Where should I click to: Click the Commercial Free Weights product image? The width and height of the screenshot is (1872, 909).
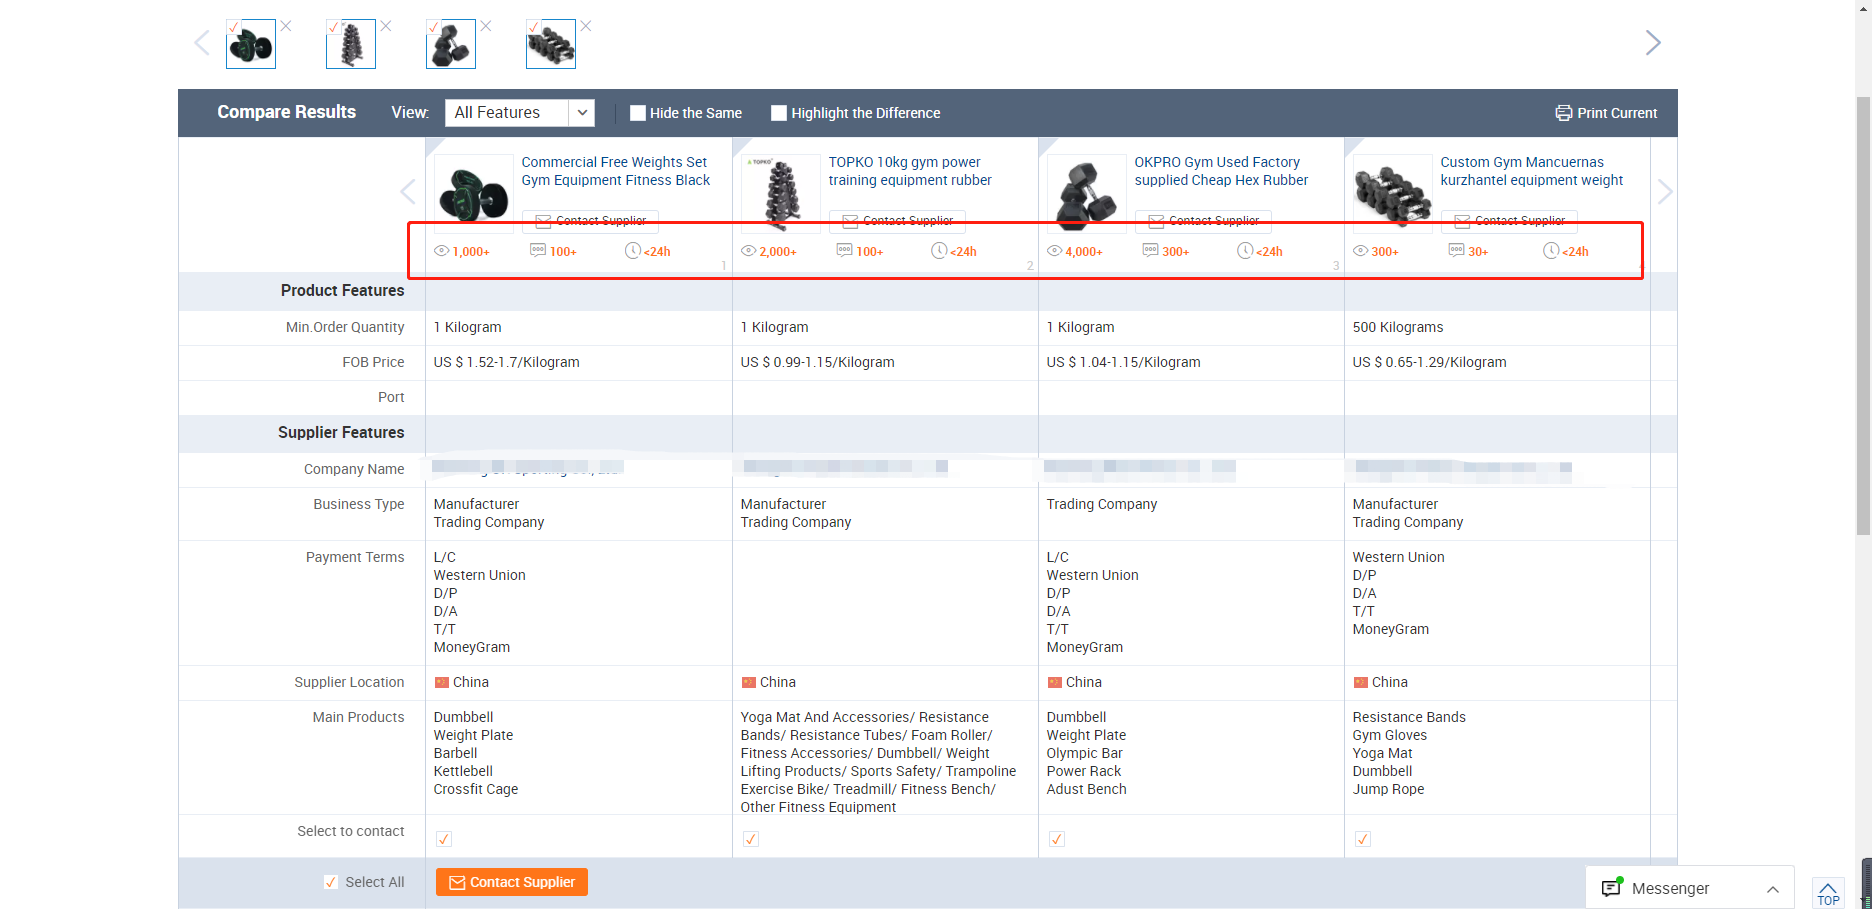tap(474, 193)
